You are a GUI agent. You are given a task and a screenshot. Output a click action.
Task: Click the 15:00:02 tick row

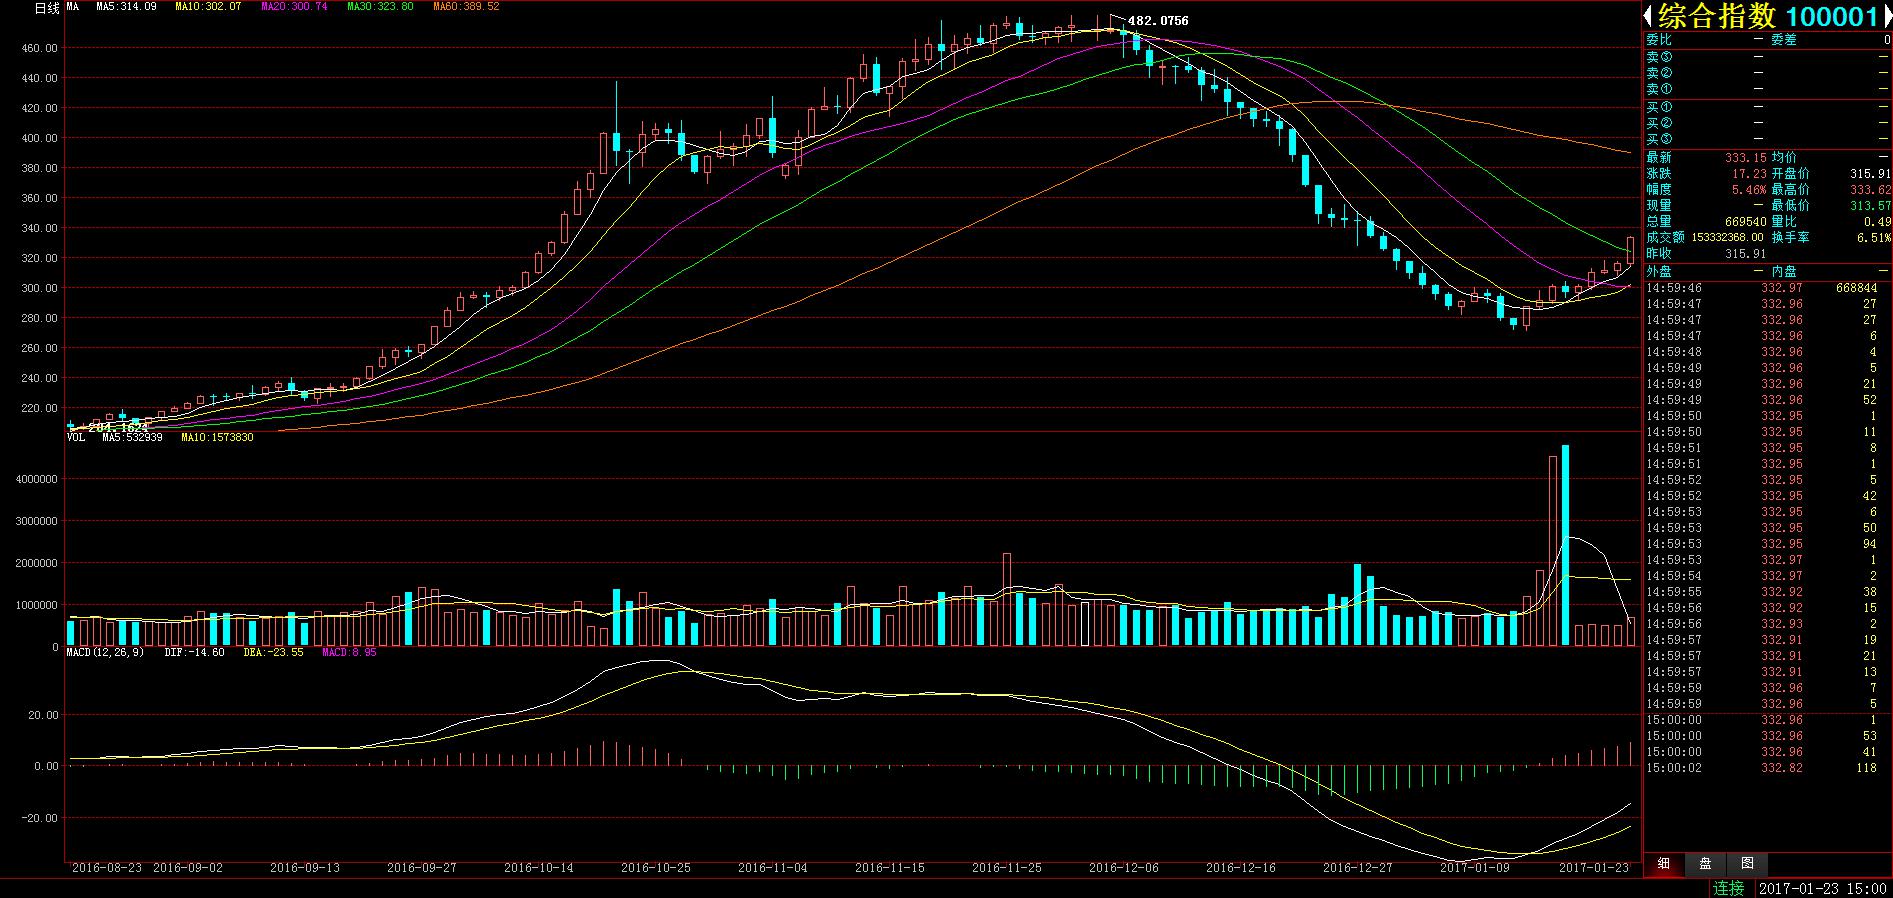click(1767, 768)
